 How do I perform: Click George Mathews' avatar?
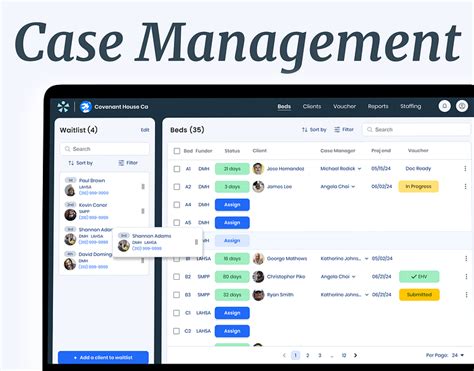258,258
